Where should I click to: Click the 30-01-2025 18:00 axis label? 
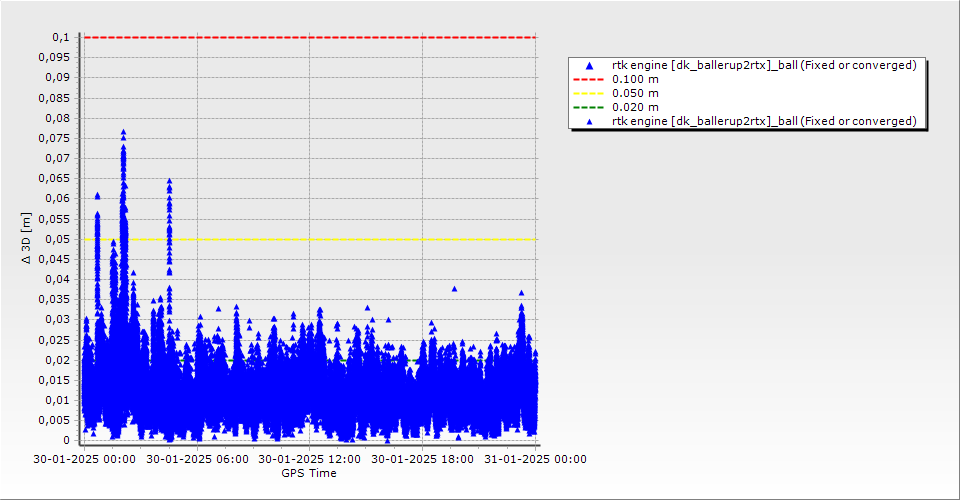[x=422, y=459]
